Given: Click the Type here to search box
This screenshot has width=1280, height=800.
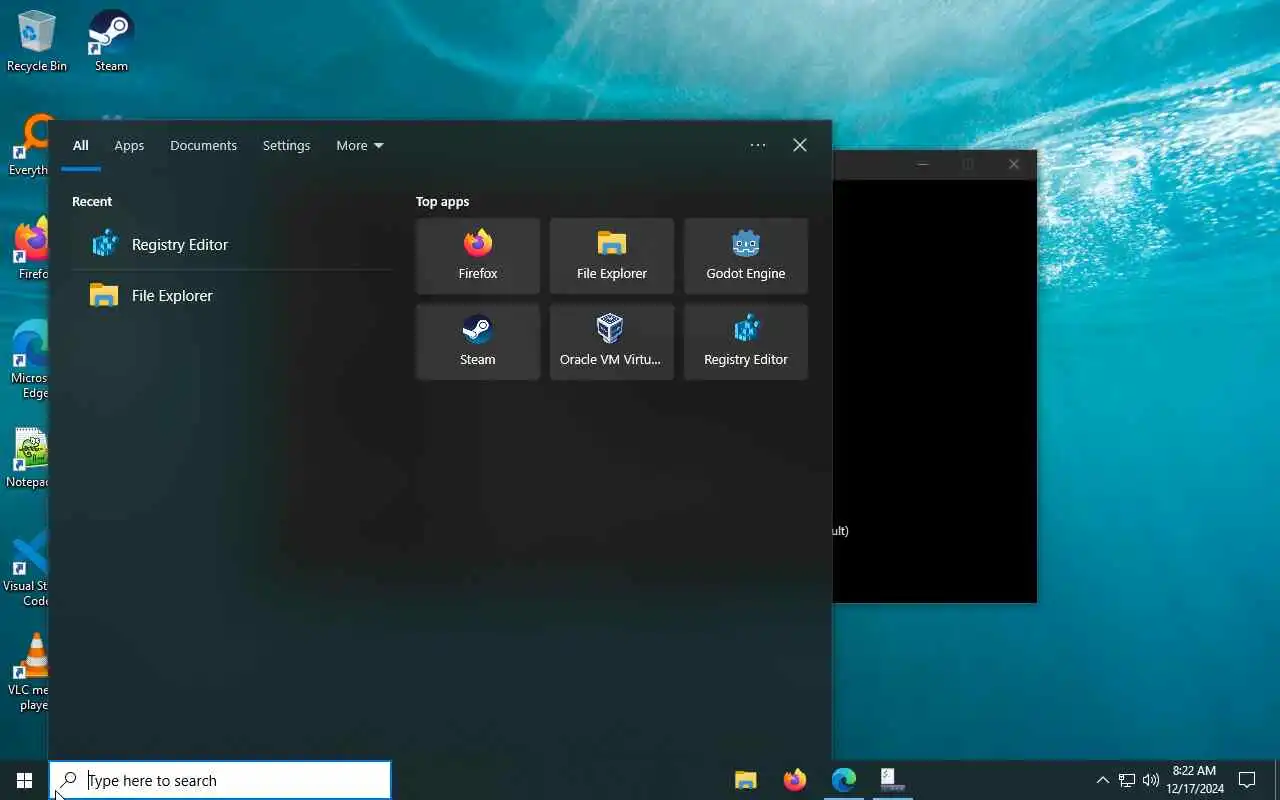Looking at the screenshot, I should coord(220,780).
